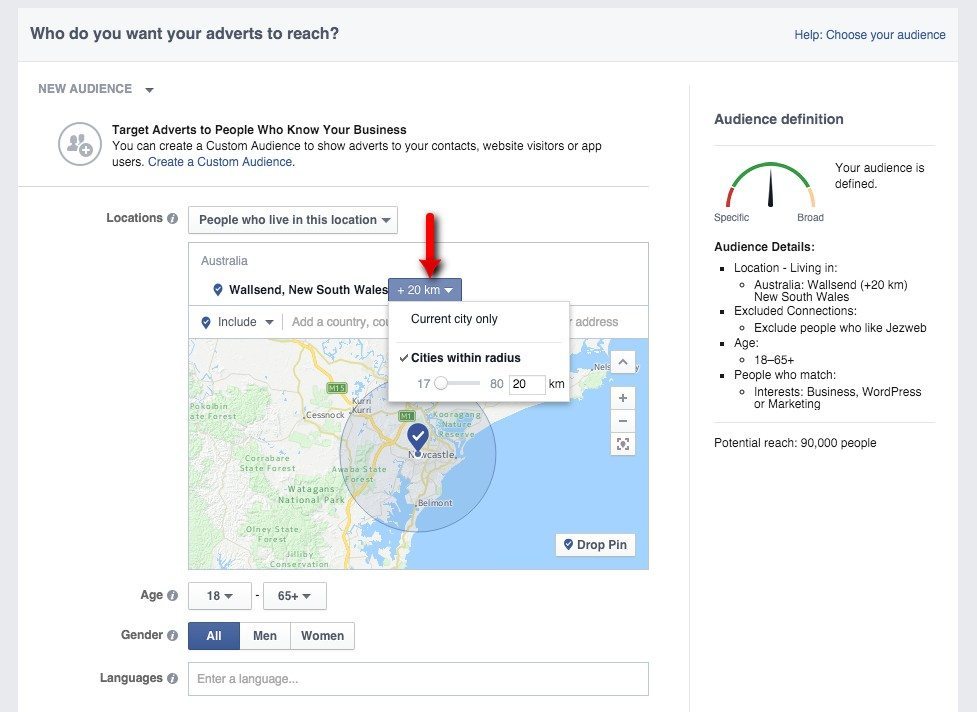Viewport: 977px width, 712px height.
Task: Zoom out on the map
Action: [x=623, y=421]
